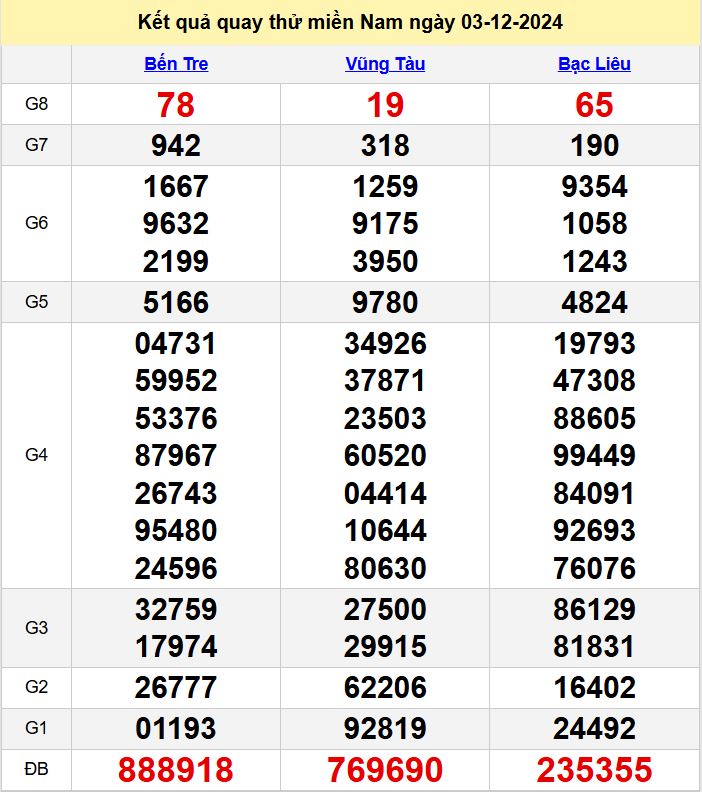
Task: Click G4 number 37871
Action: [x=385, y=381]
